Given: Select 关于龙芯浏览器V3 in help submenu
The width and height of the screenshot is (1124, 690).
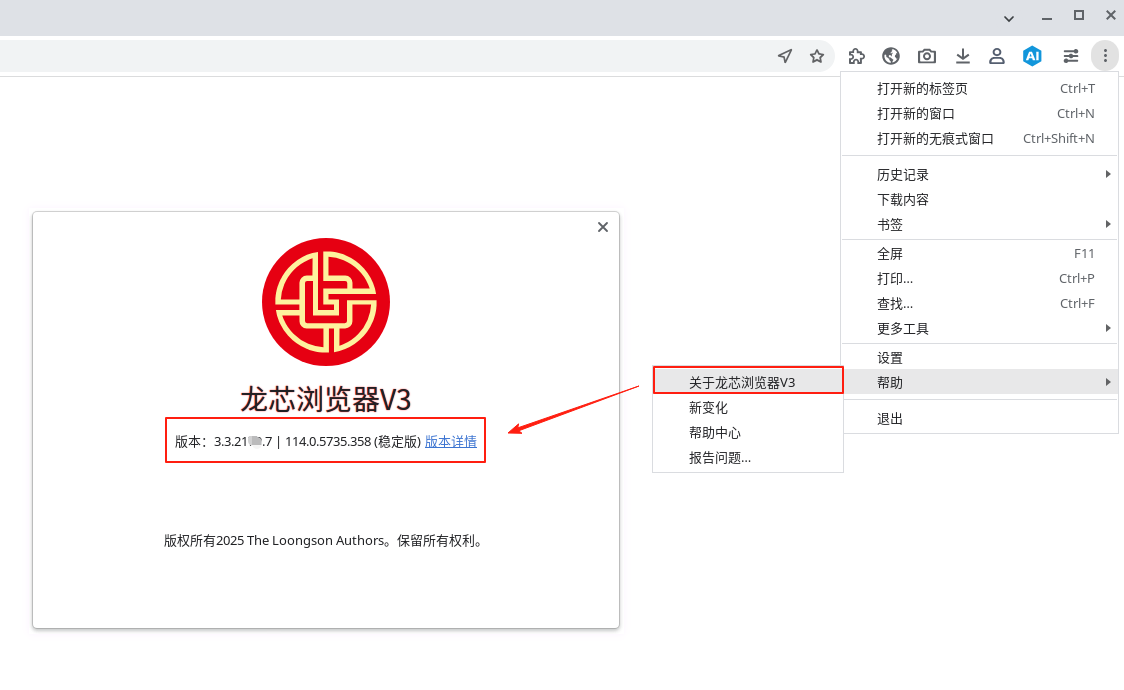Looking at the screenshot, I should pos(748,383).
